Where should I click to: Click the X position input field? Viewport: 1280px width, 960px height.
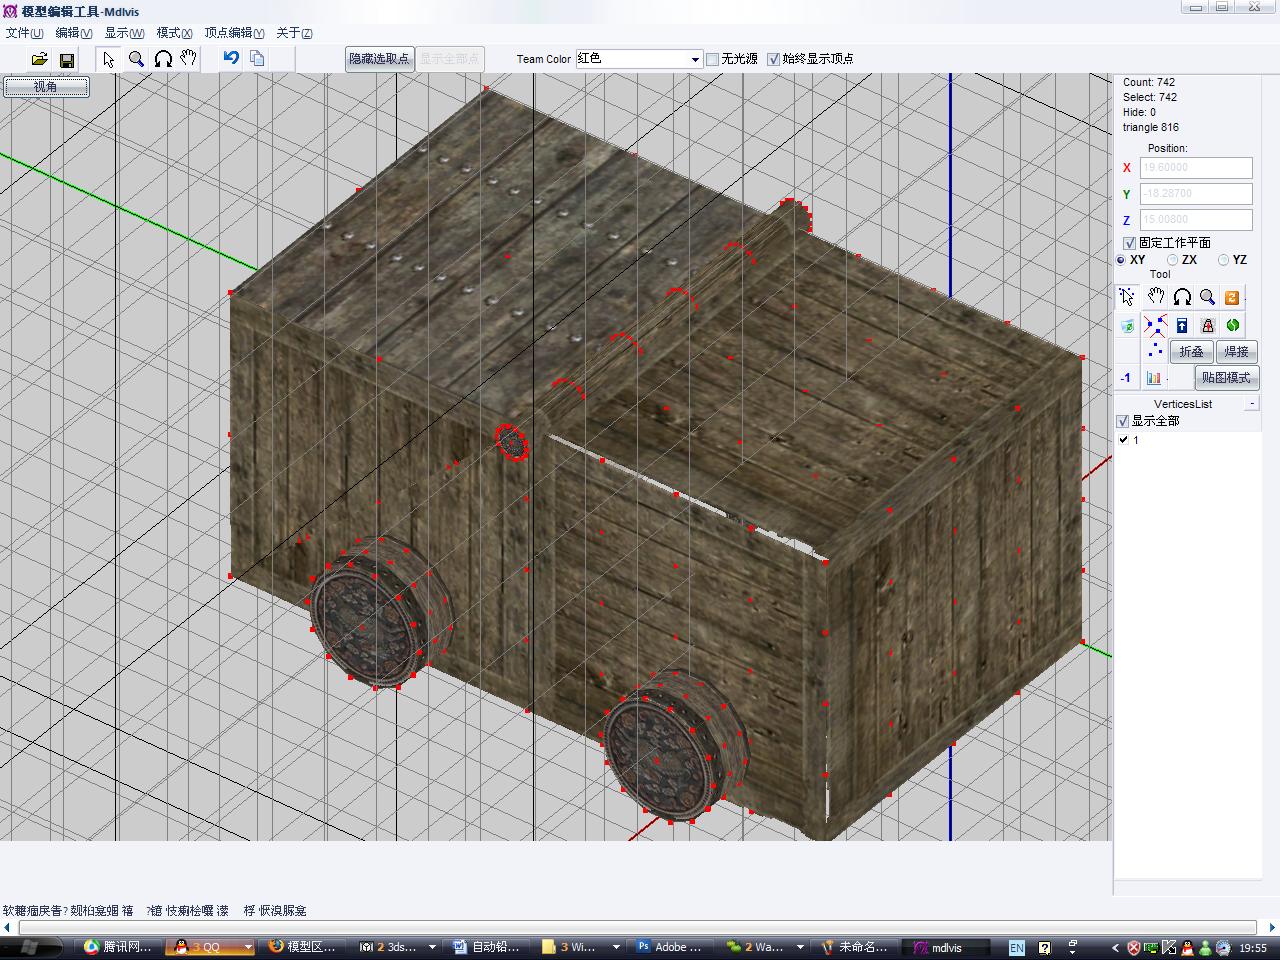click(1196, 168)
